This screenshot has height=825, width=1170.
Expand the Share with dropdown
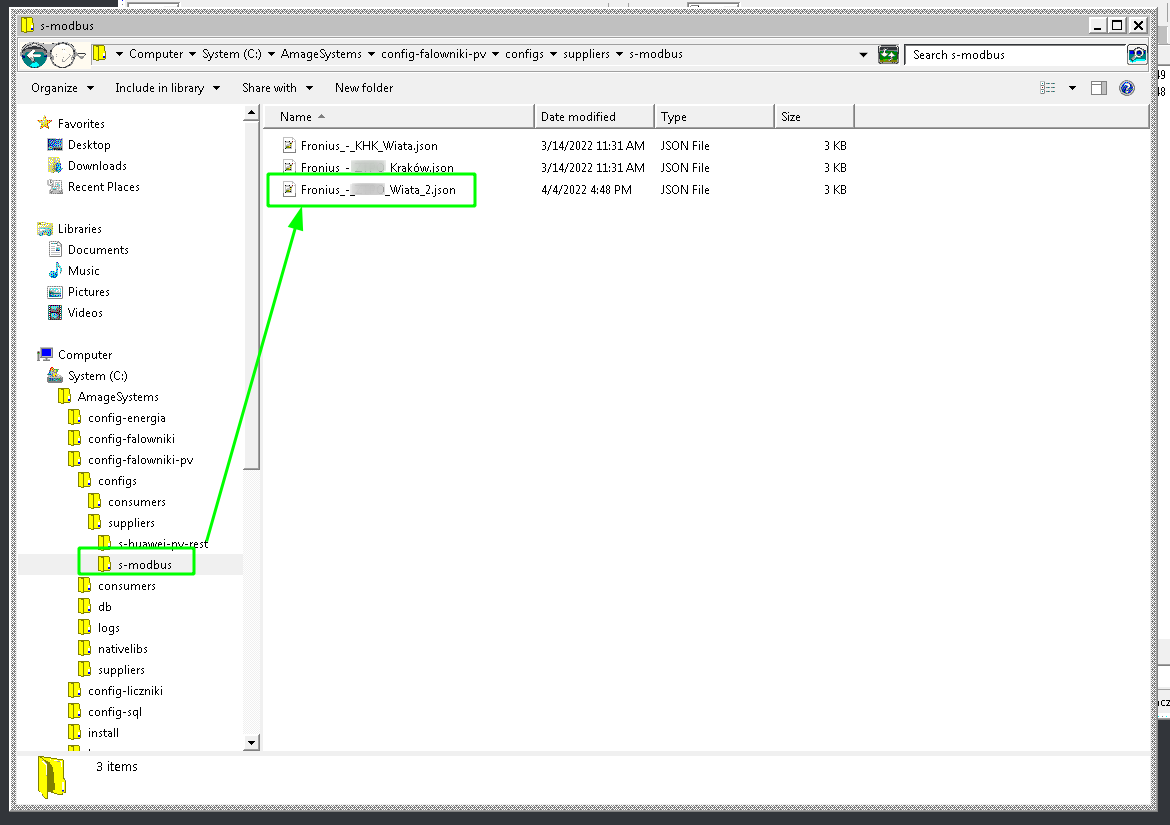pyautogui.click(x=277, y=88)
